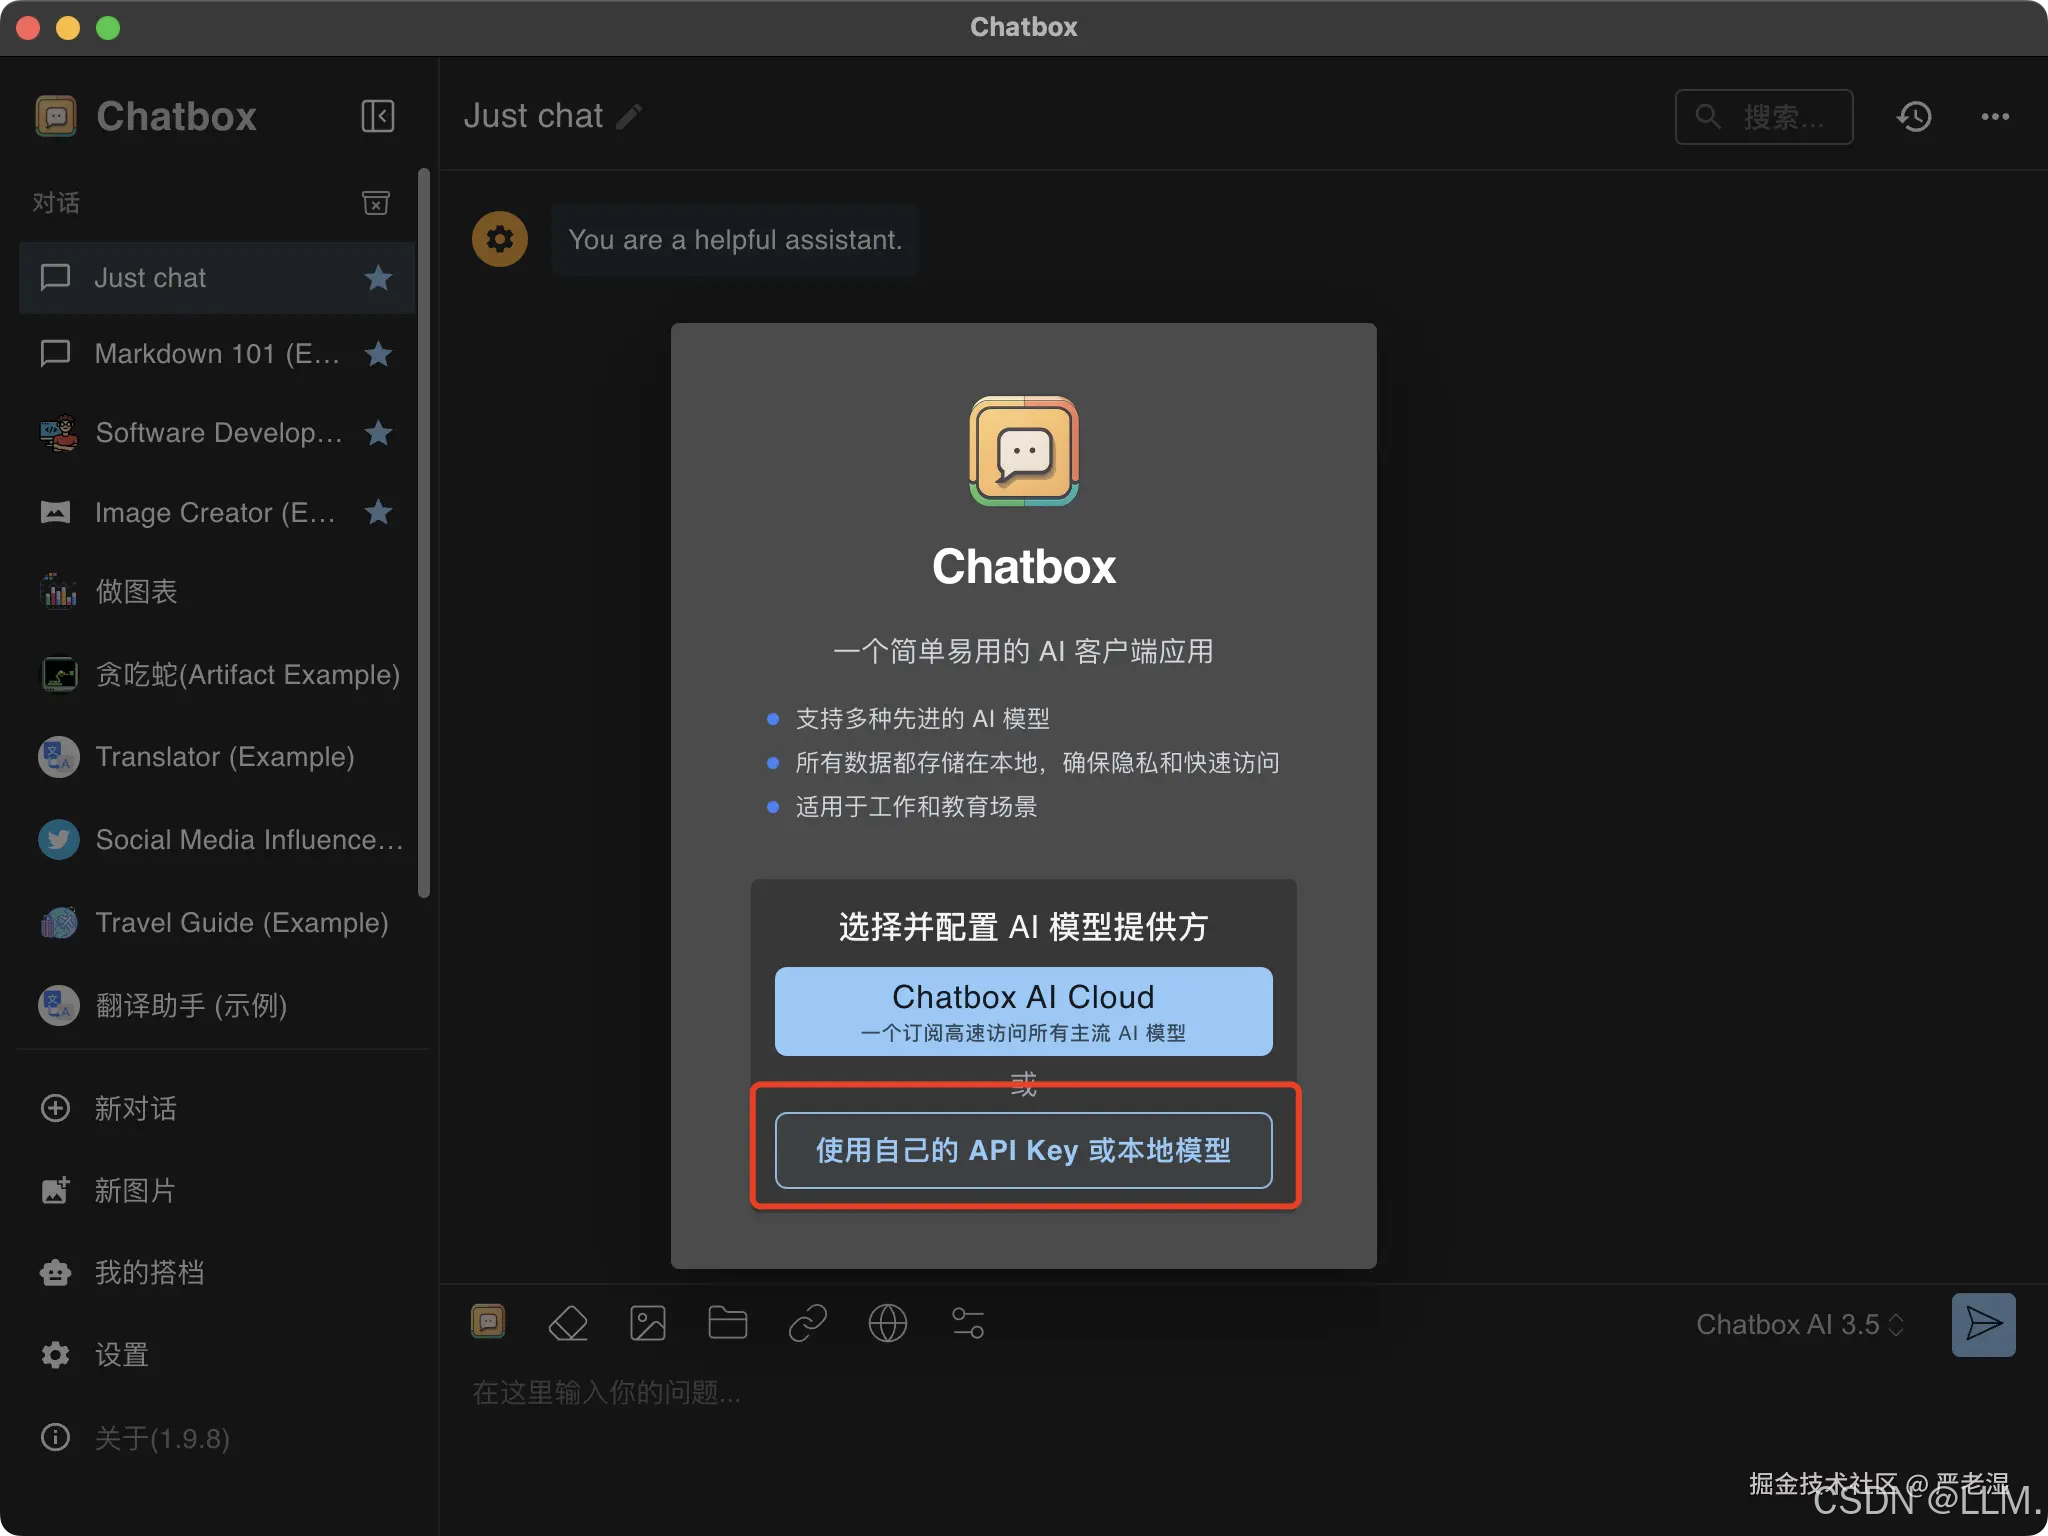This screenshot has height=1536, width=2048.
Task: Click 使用自己的 API Key 或本地模型 button
Action: click(1023, 1150)
